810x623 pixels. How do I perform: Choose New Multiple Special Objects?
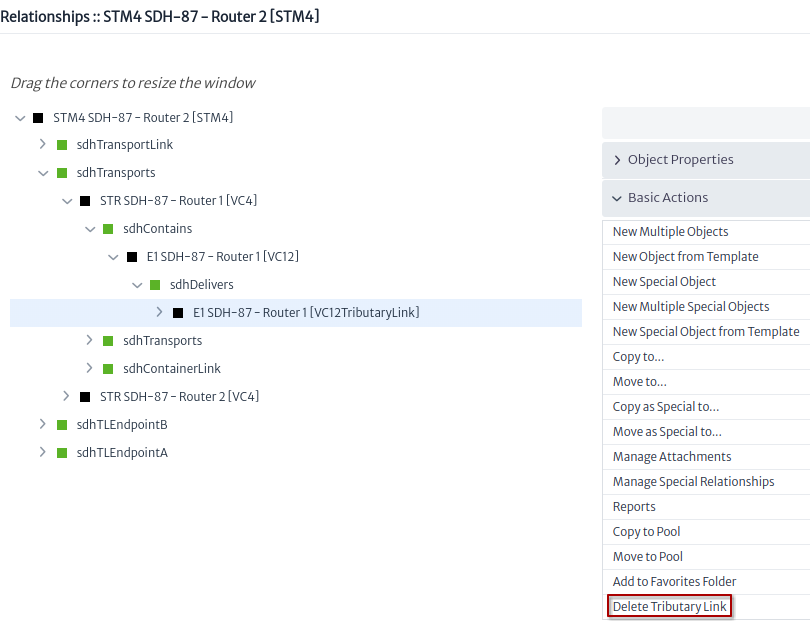coord(706,307)
